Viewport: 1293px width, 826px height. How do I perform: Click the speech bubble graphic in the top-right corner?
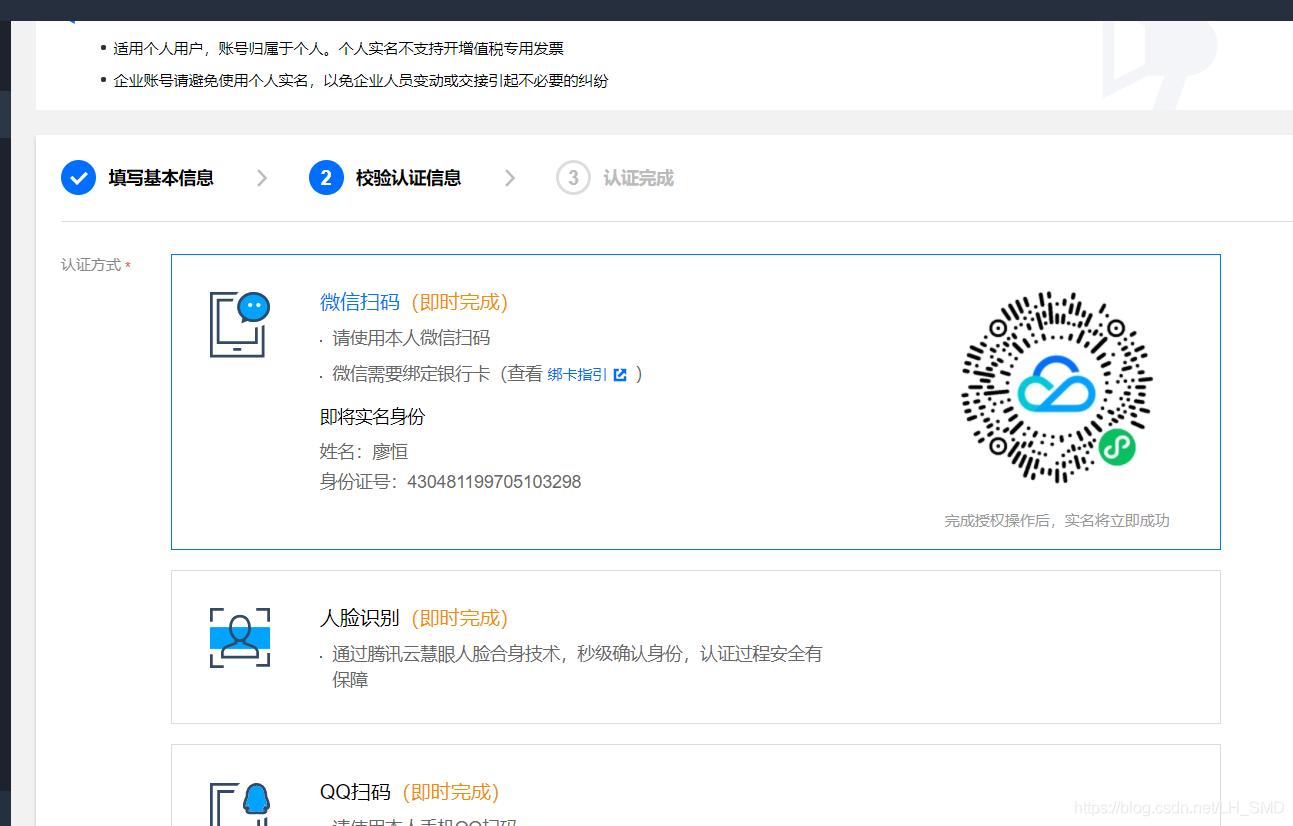pyautogui.click(x=1160, y=60)
